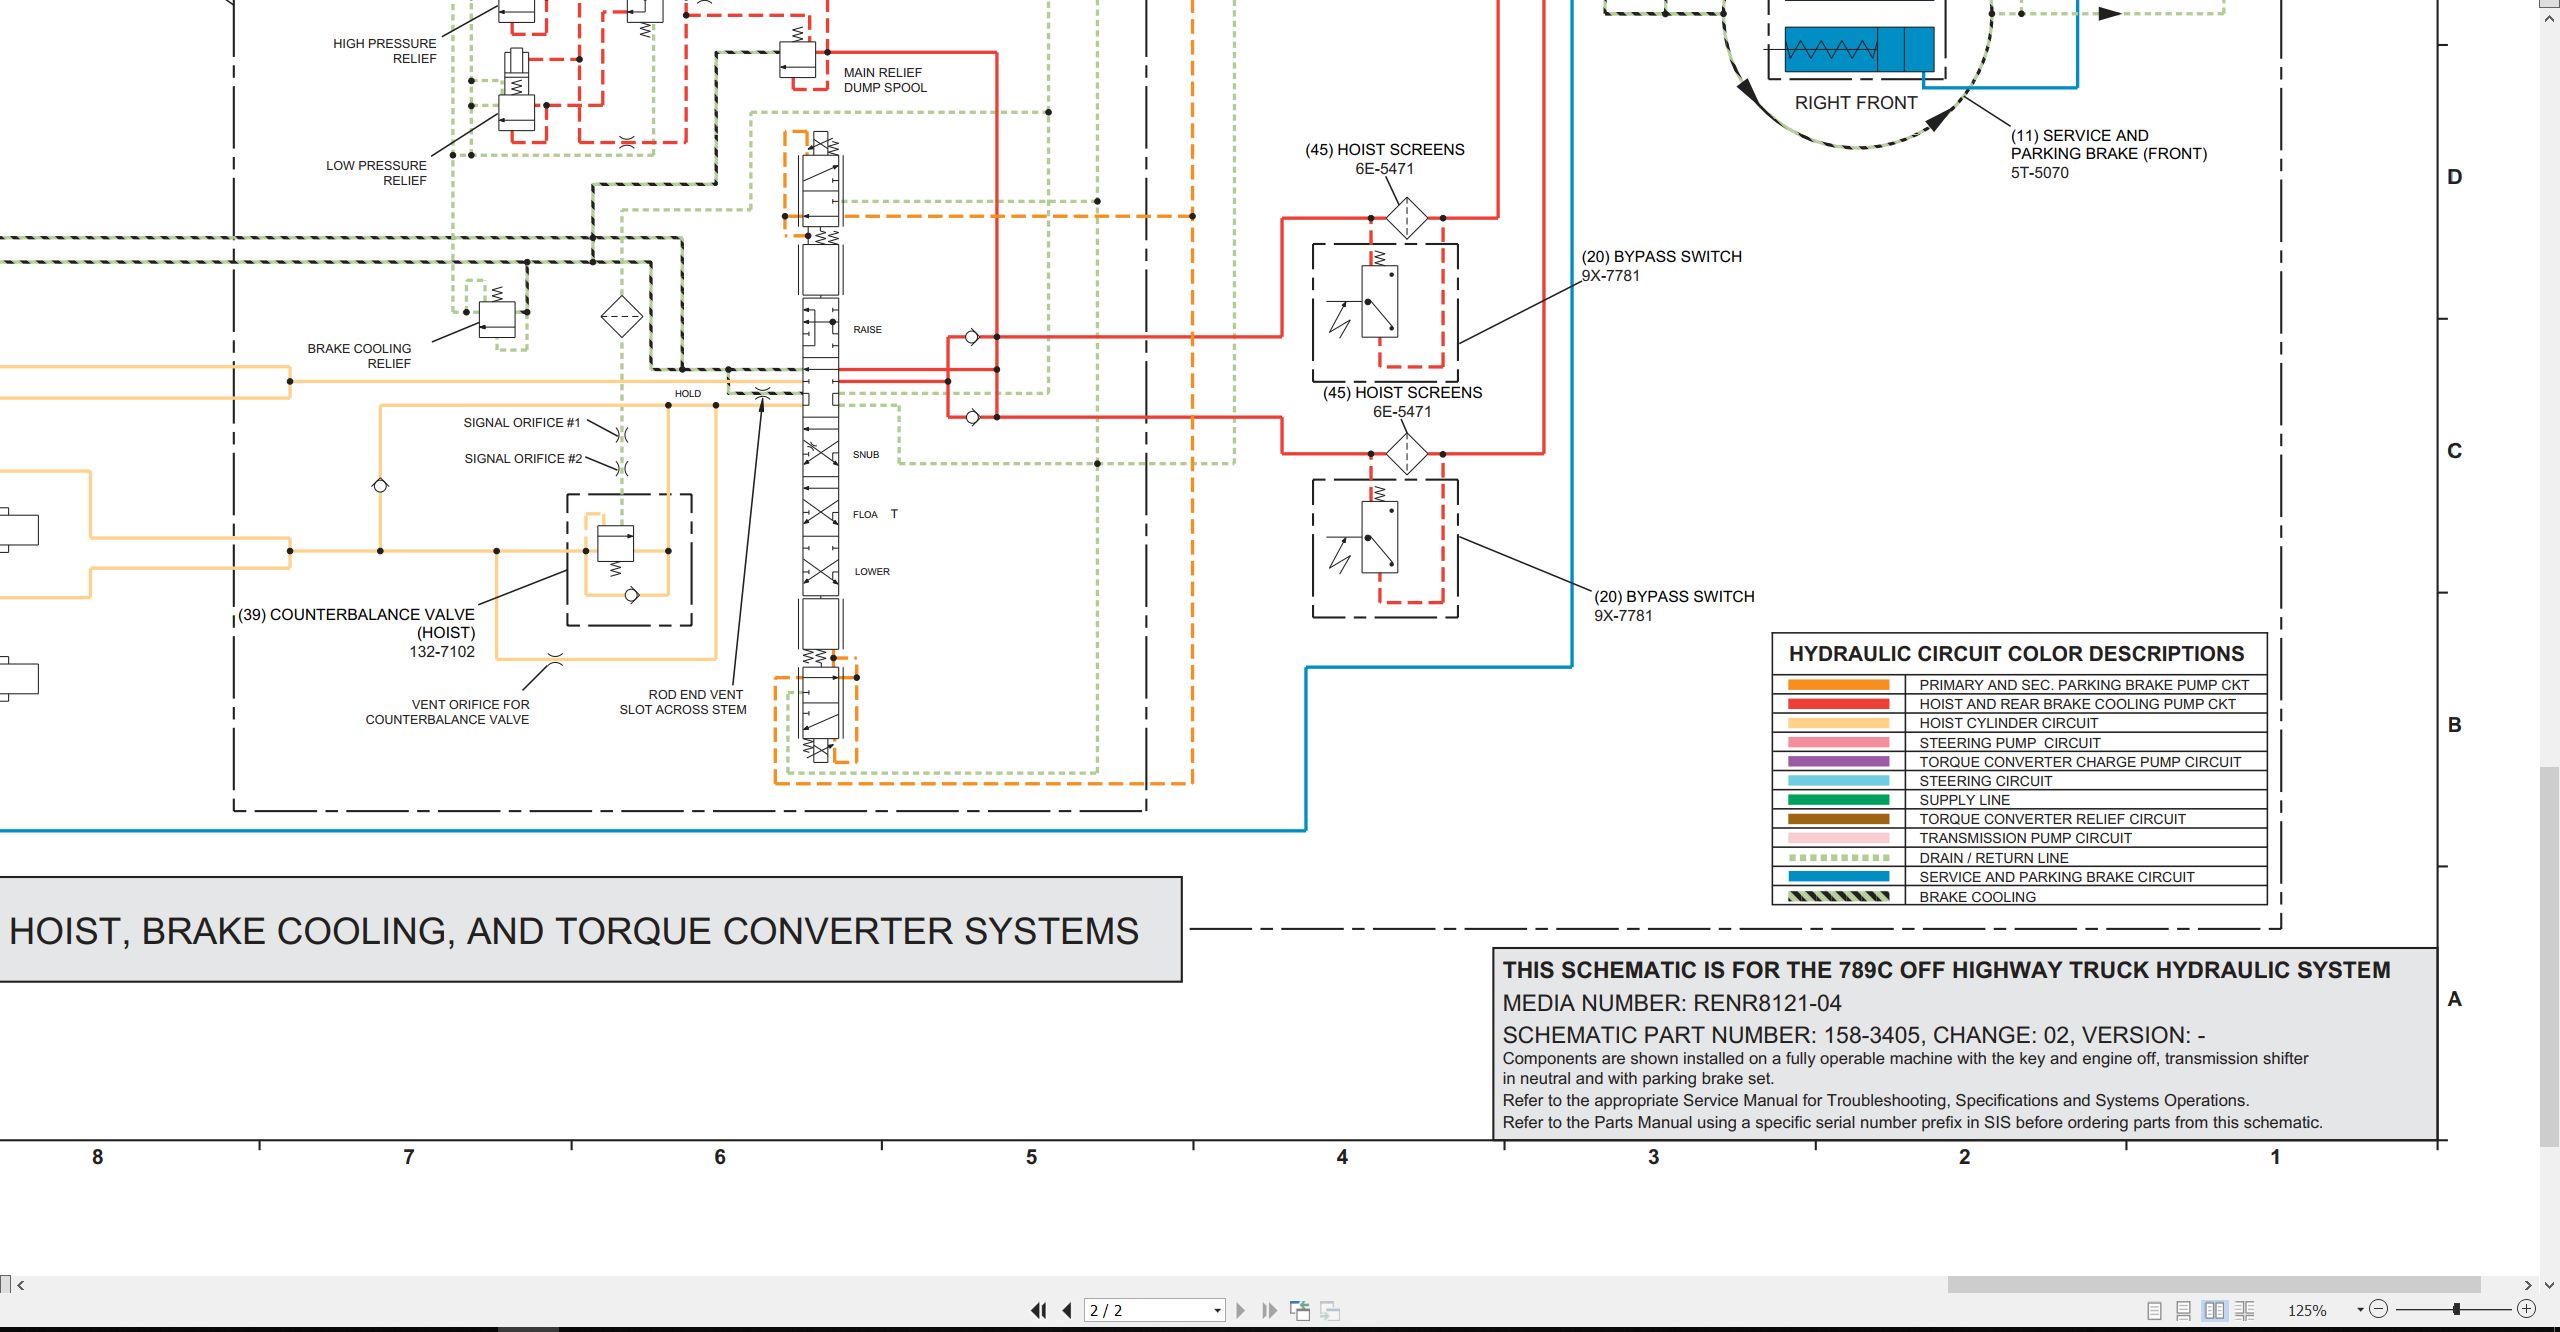The height and width of the screenshot is (1332, 2560).
Task: Click the (39) COUNTERBALANCE VALVE label
Action: (357, 632)
